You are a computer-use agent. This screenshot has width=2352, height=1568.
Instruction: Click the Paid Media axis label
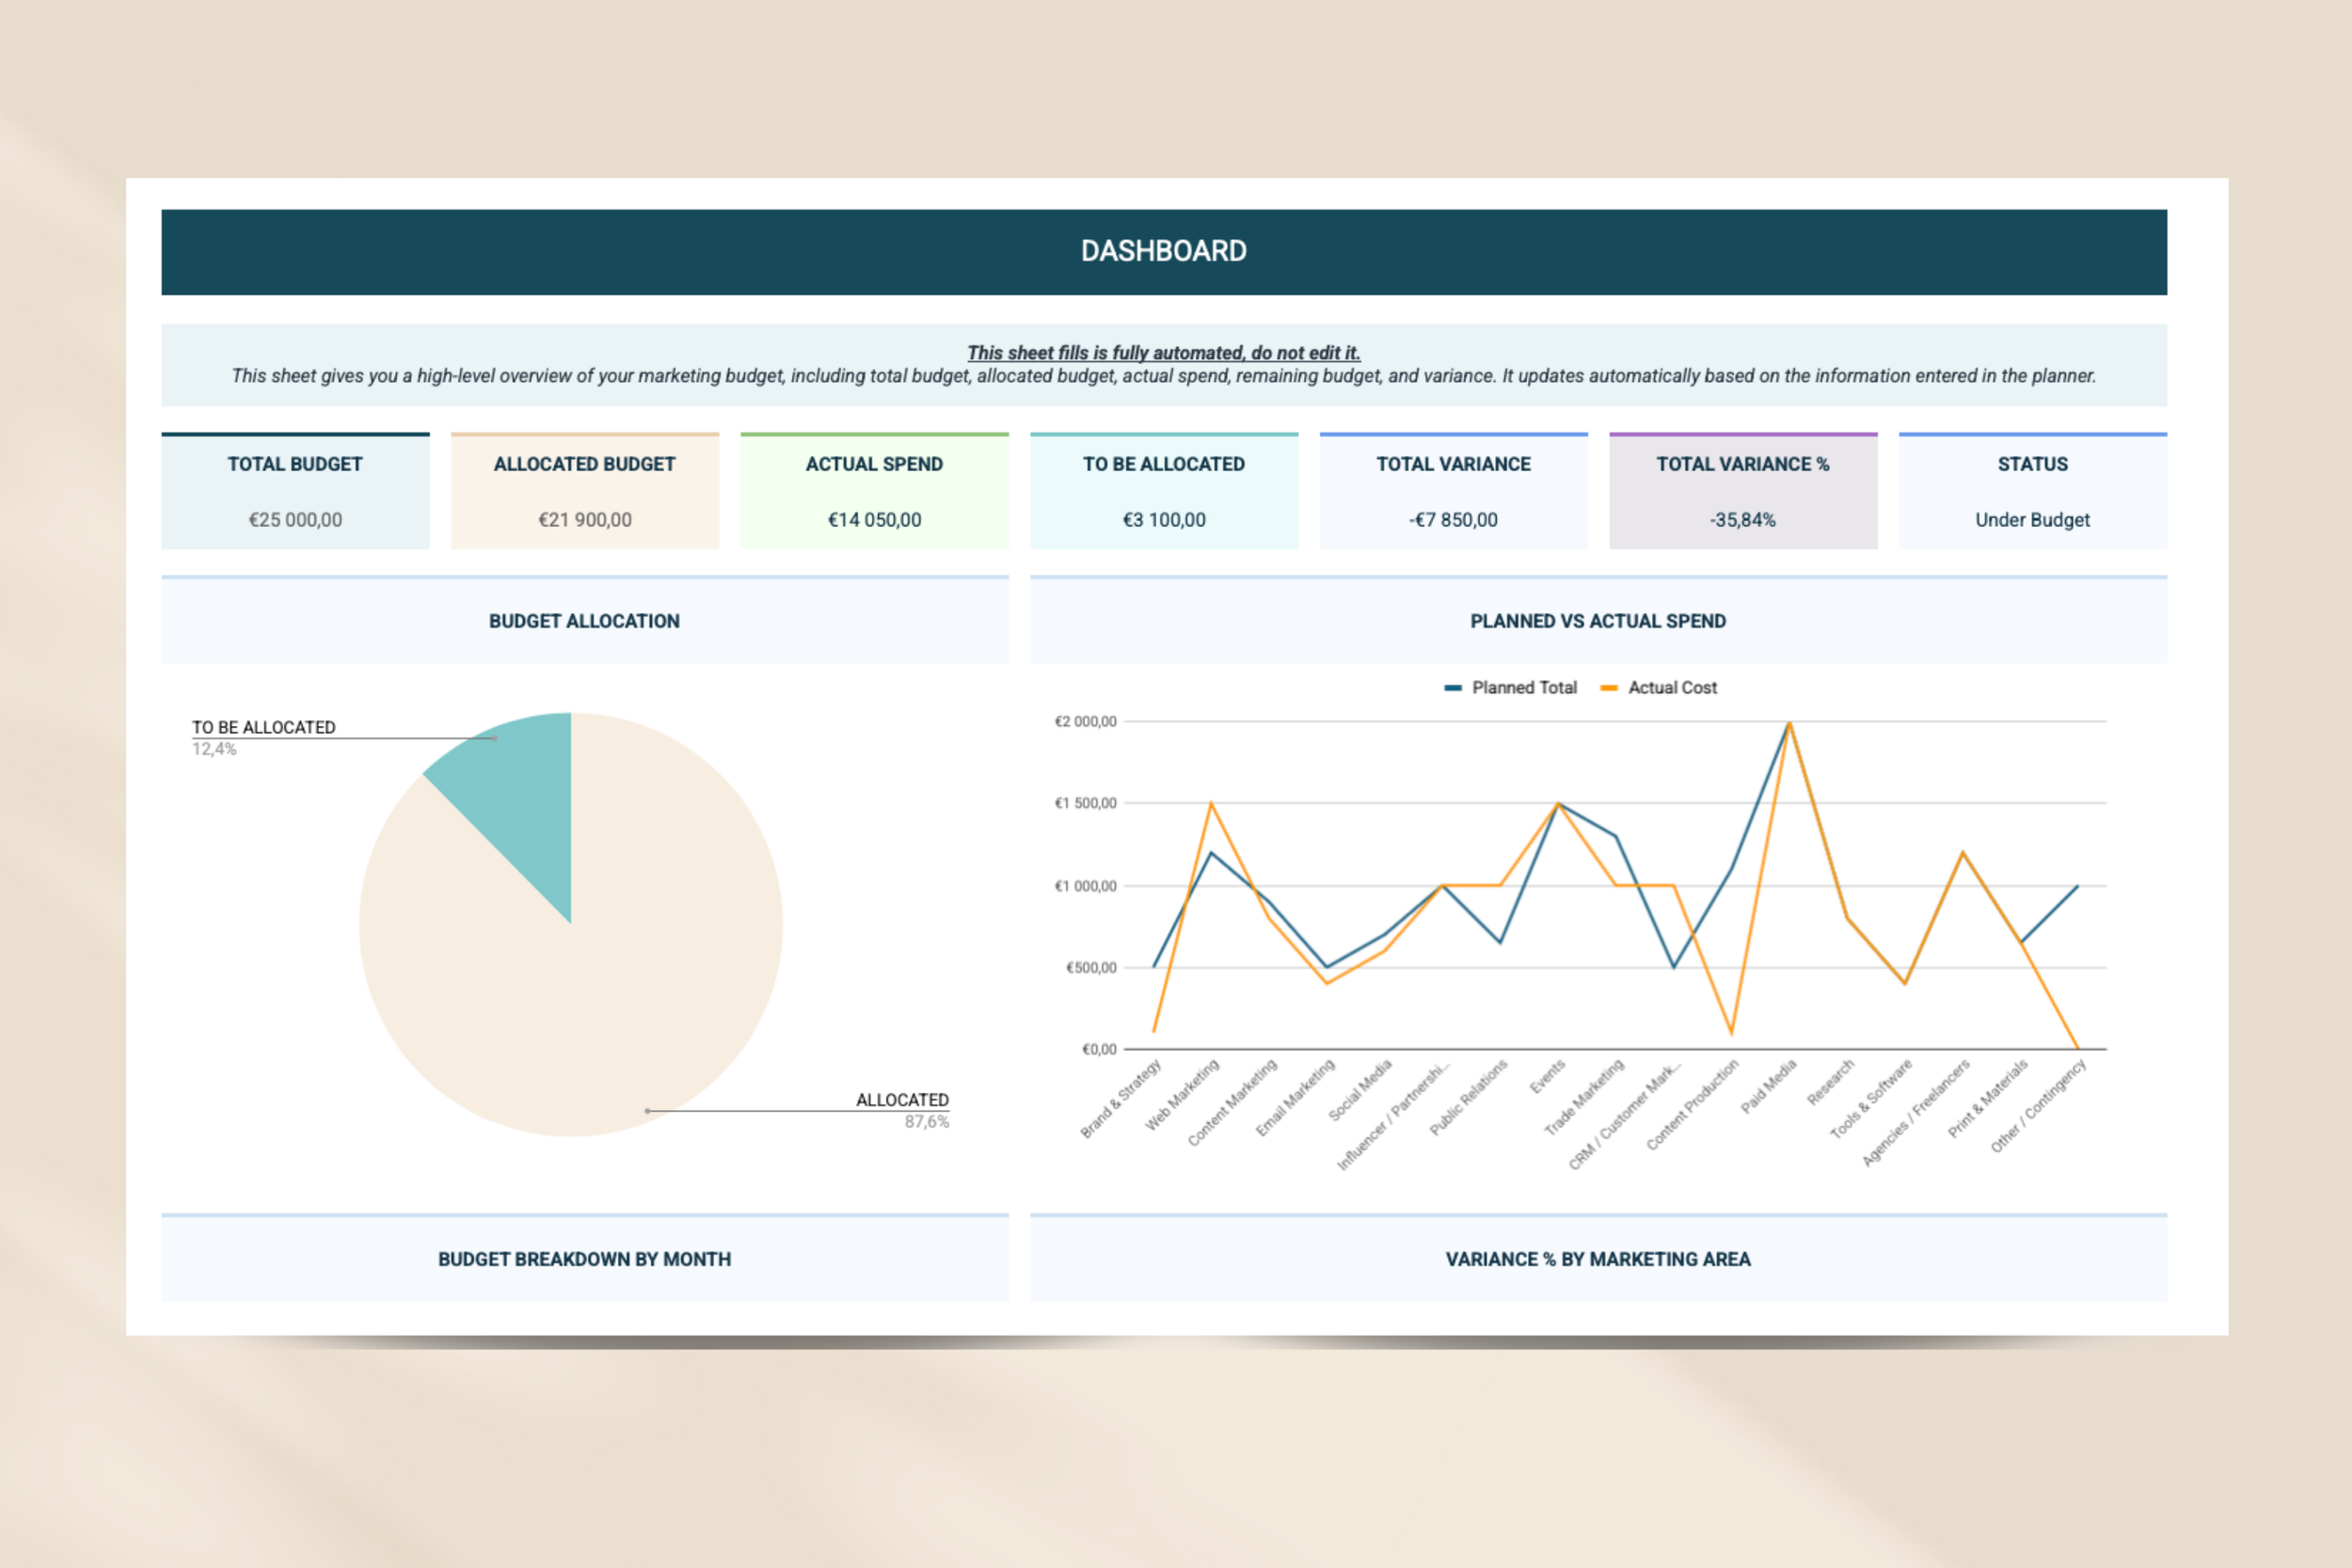tap(1768, 1086)
